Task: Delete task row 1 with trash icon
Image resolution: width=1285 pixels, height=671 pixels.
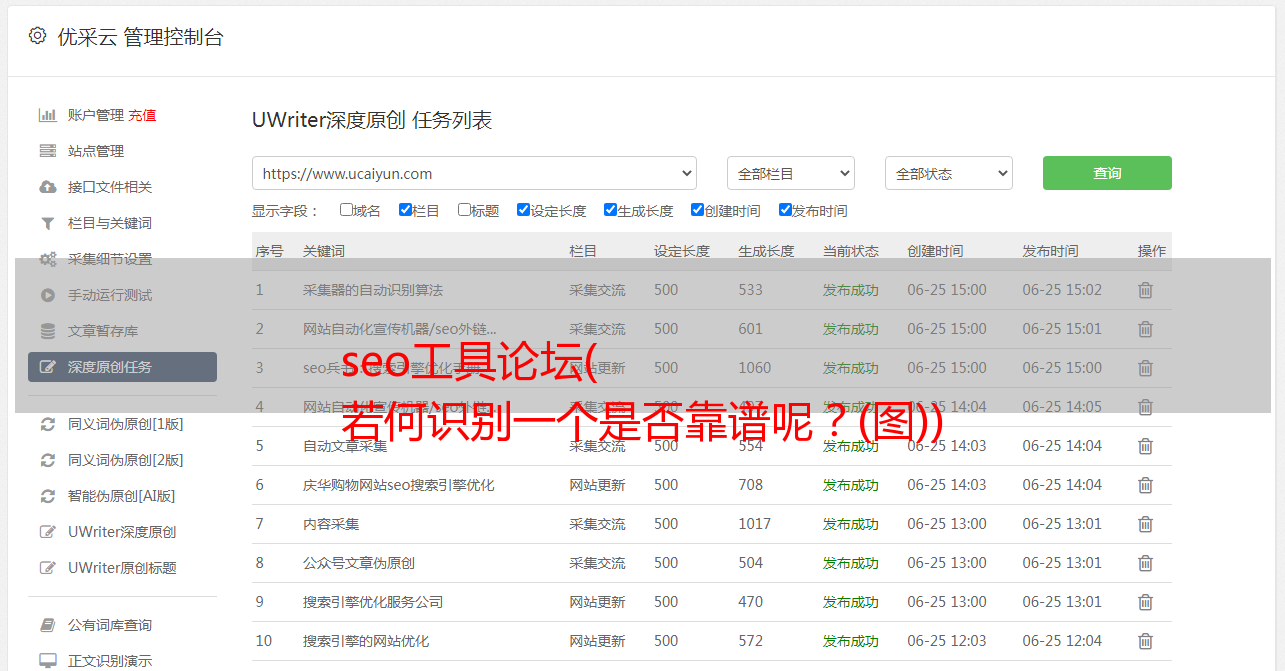Action: click(1145, 290)
